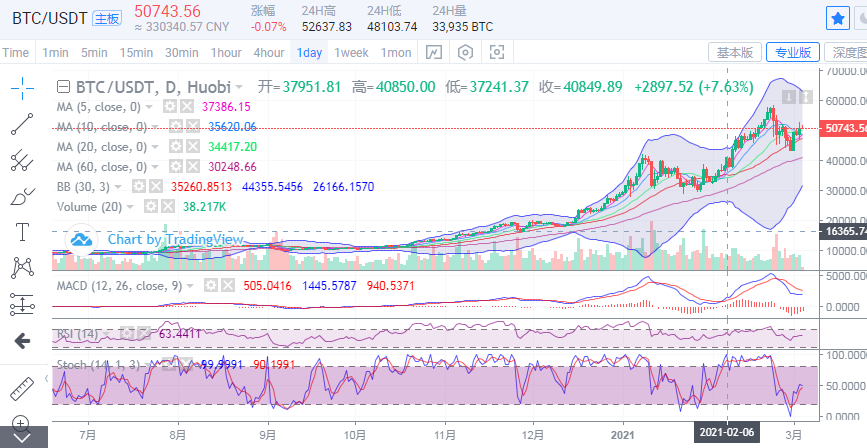The height and width of the screenshot is (448, 867).
Task: Take a chart snapshot with screenshot icon
Action: (x=497, y=53)
